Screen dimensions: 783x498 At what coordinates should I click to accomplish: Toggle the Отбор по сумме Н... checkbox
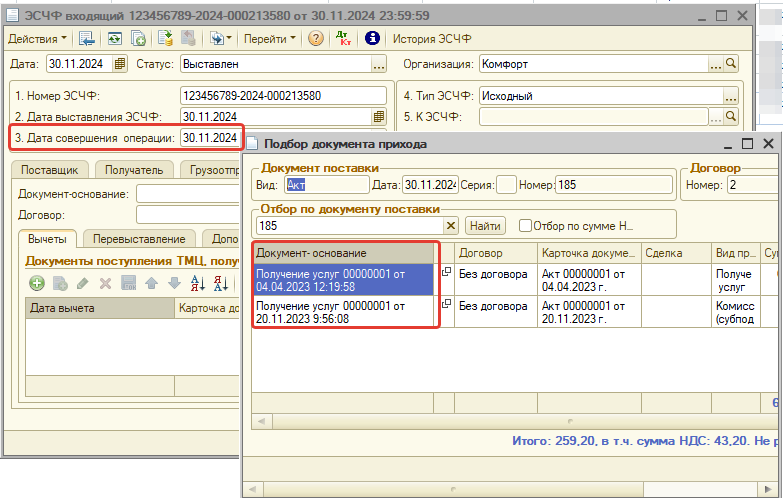point(525,226)
